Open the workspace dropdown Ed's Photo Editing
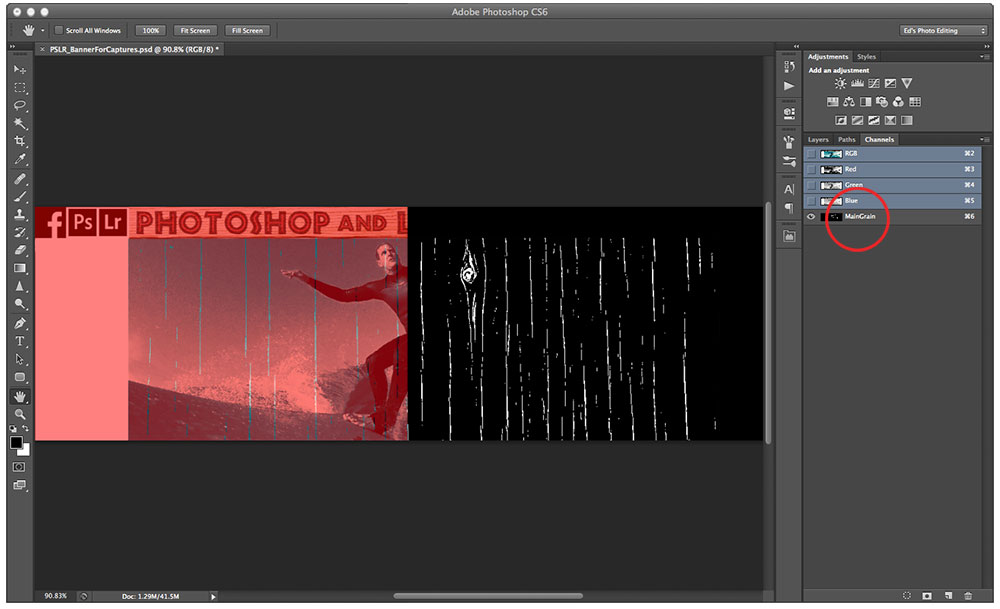Screen dimensions: 1000x609 coord(944,31)
